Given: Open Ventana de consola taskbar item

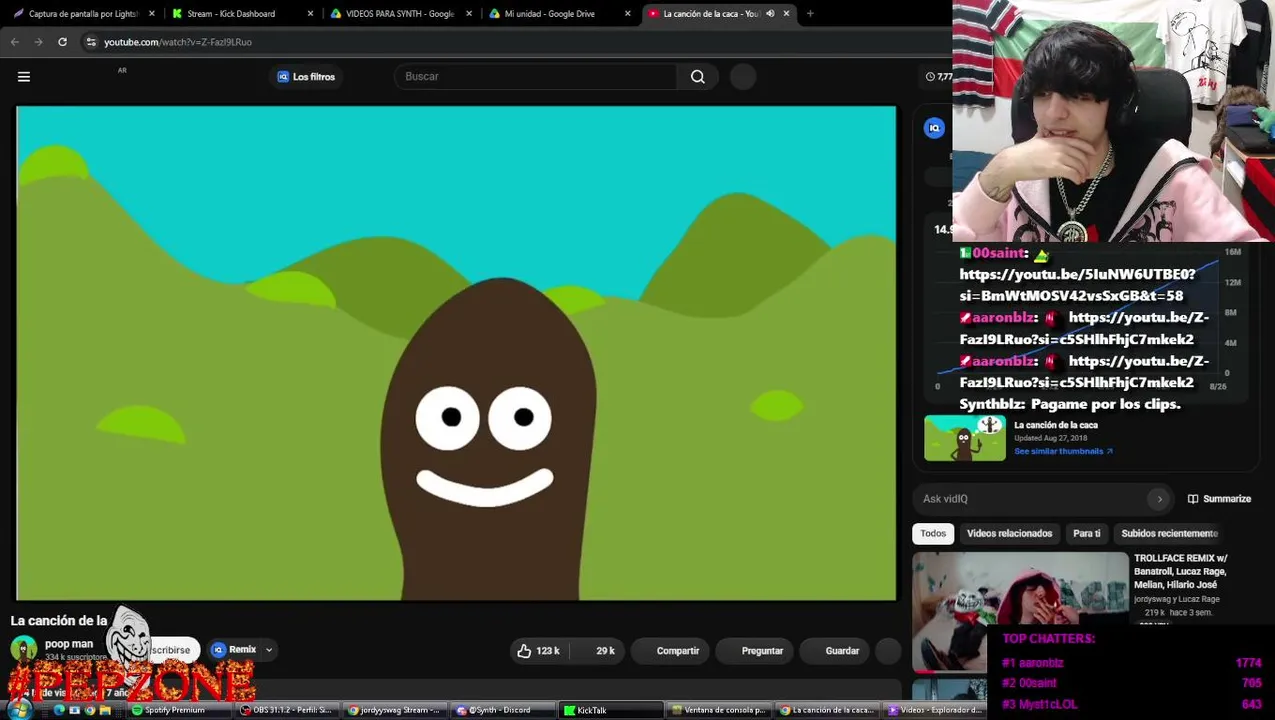Looking at the screenshot, I should tap(718, 710).
